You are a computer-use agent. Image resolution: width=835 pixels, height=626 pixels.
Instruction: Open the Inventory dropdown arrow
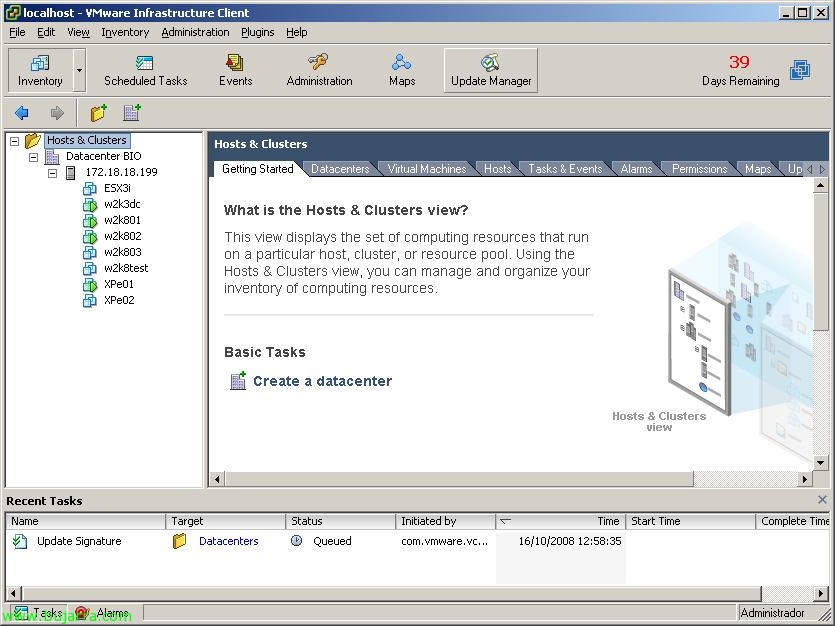click(x=79, y=70)
